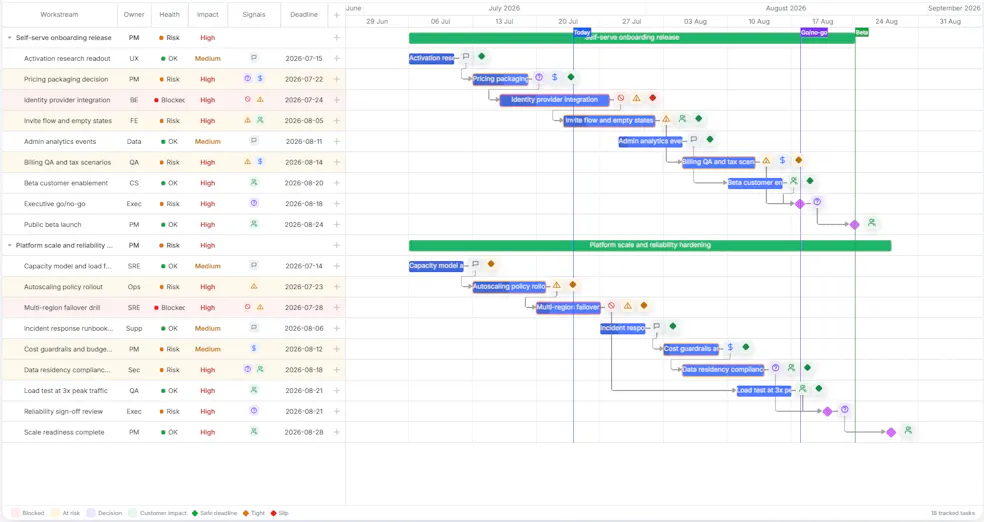This screenshot has width=984, height=522.
Task: Click people signal icon in Invite flow row
Action: 260,120
